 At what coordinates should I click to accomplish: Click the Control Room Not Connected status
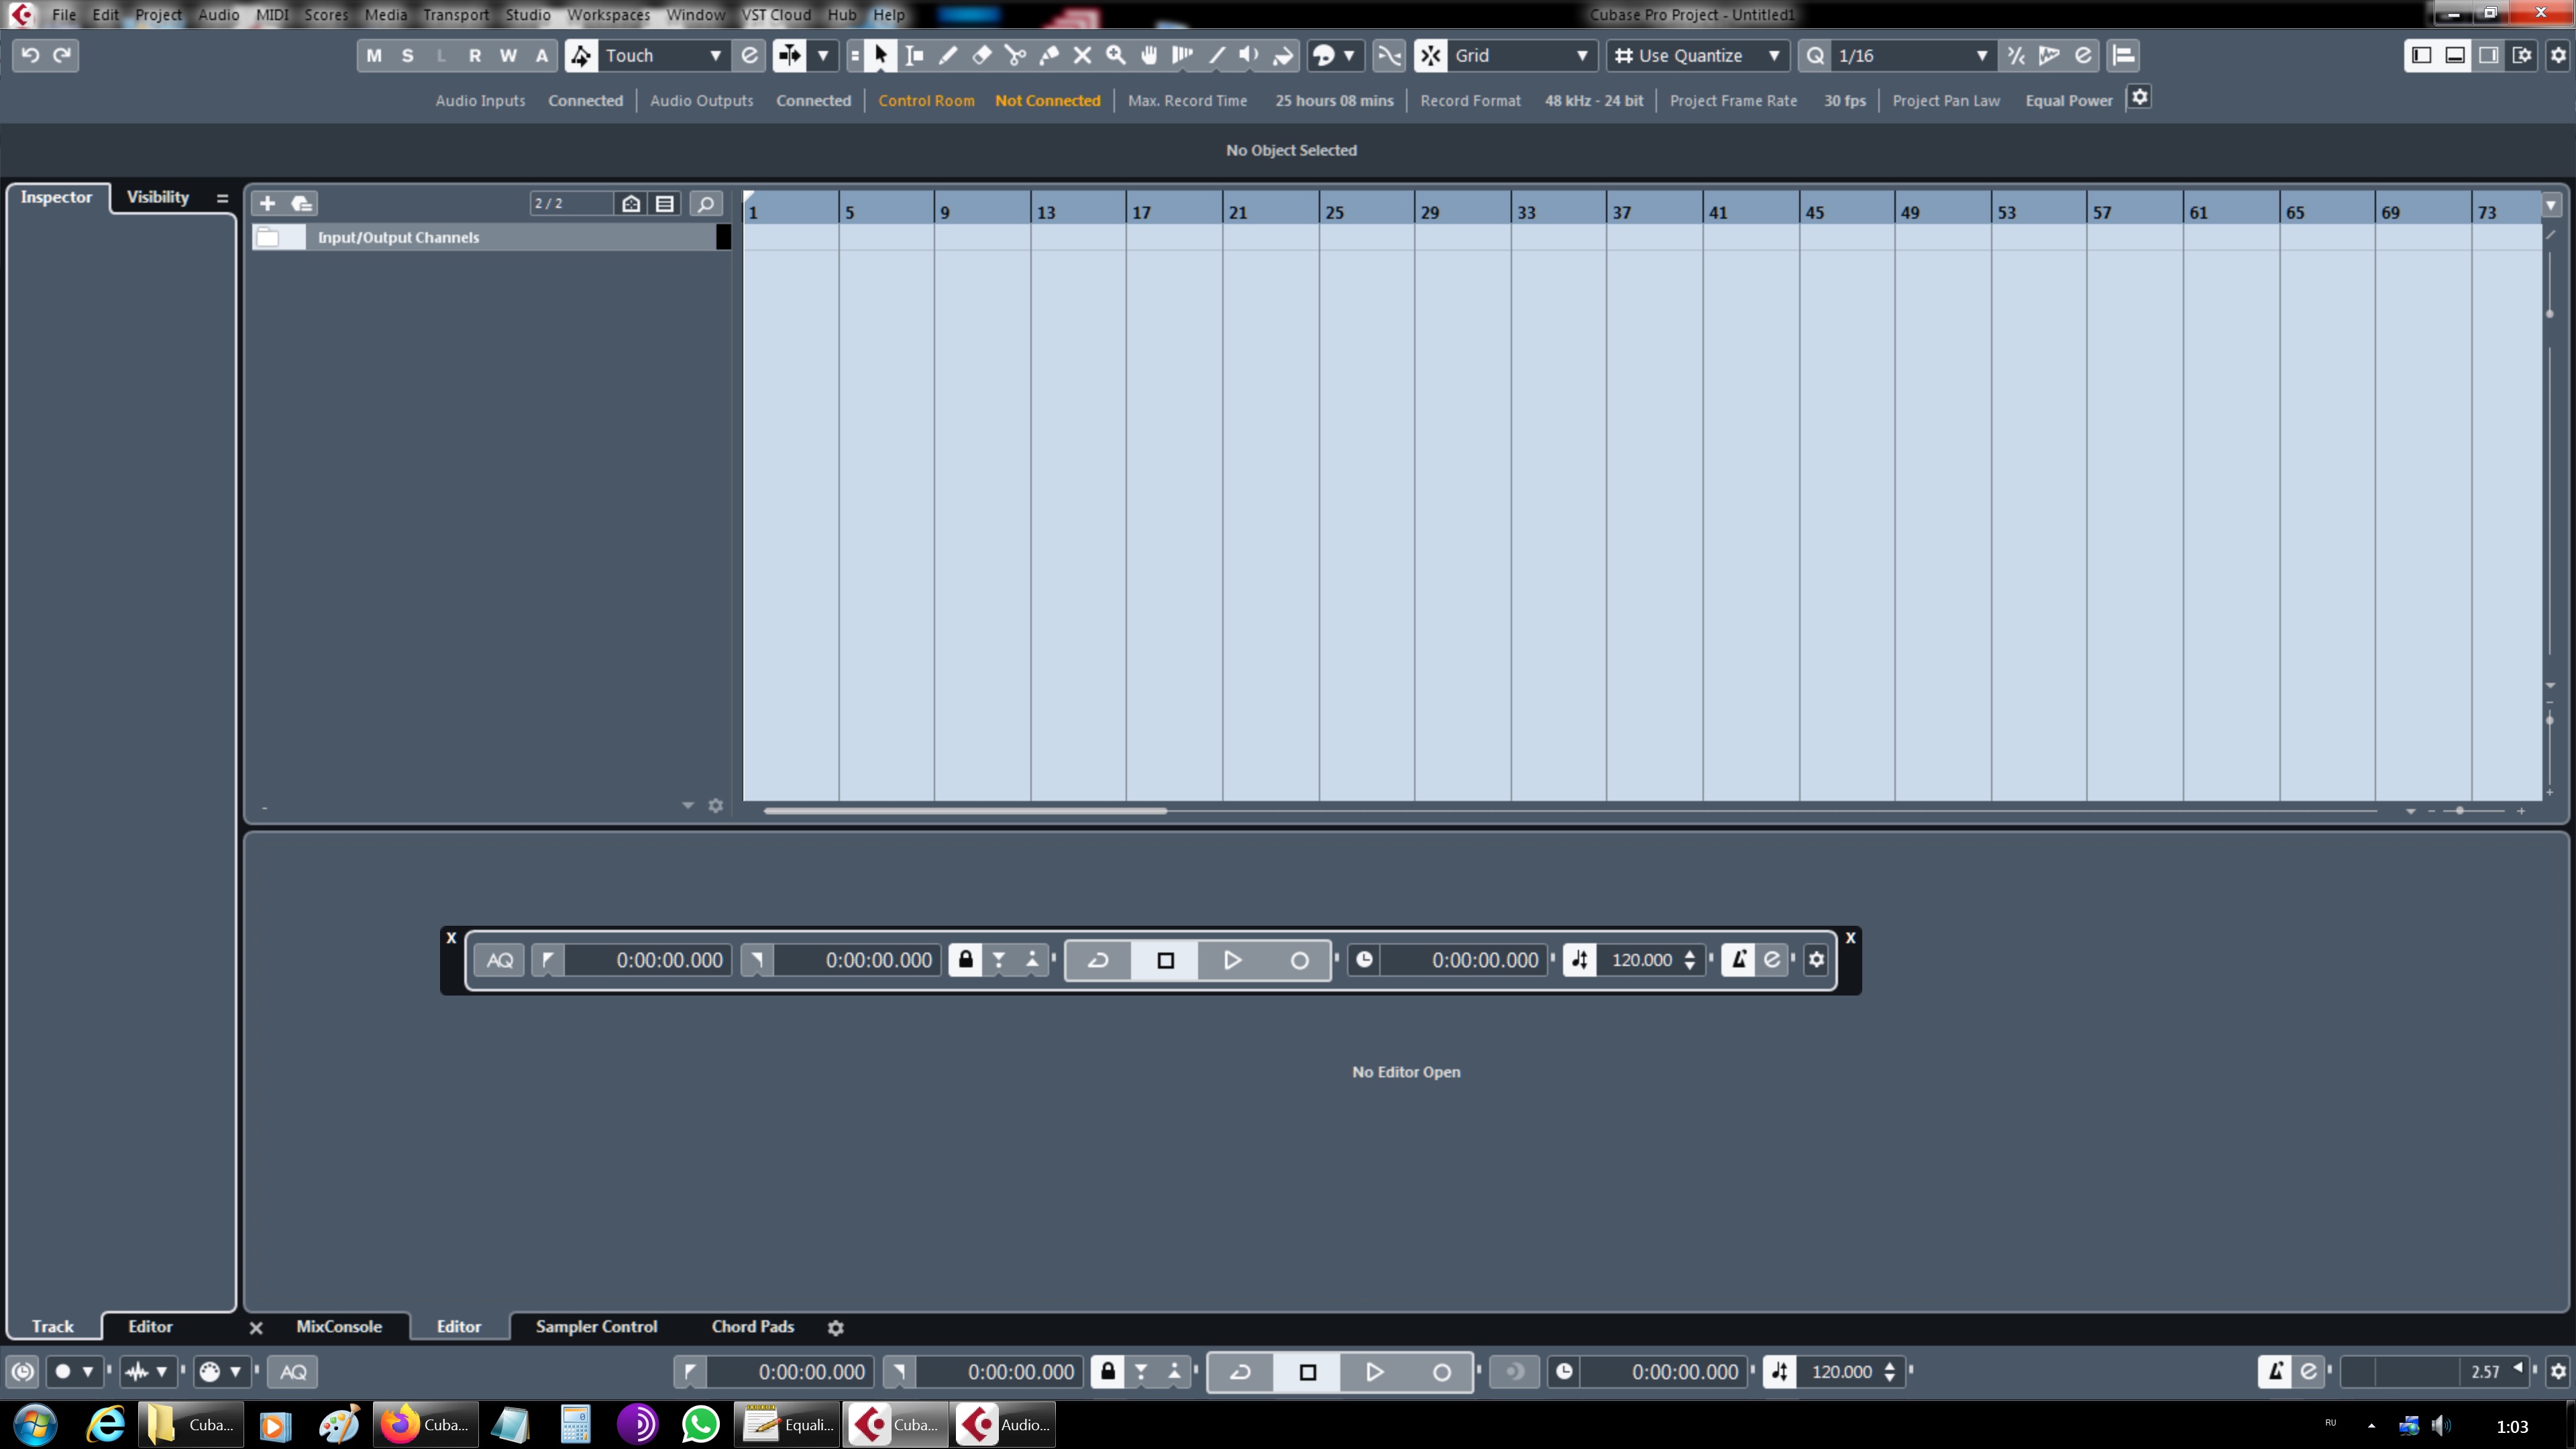(1047, 101)
